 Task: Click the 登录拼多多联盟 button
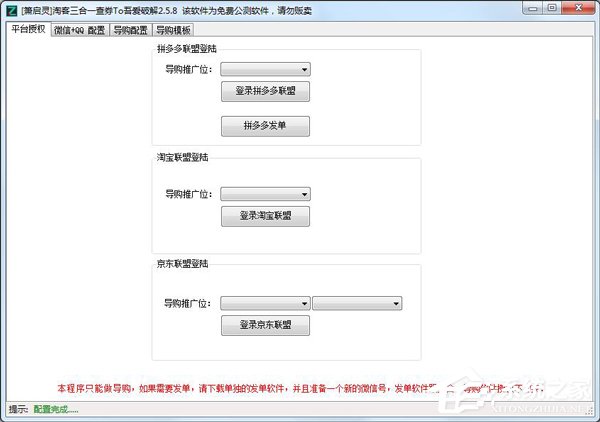click(x=265, y=91)
